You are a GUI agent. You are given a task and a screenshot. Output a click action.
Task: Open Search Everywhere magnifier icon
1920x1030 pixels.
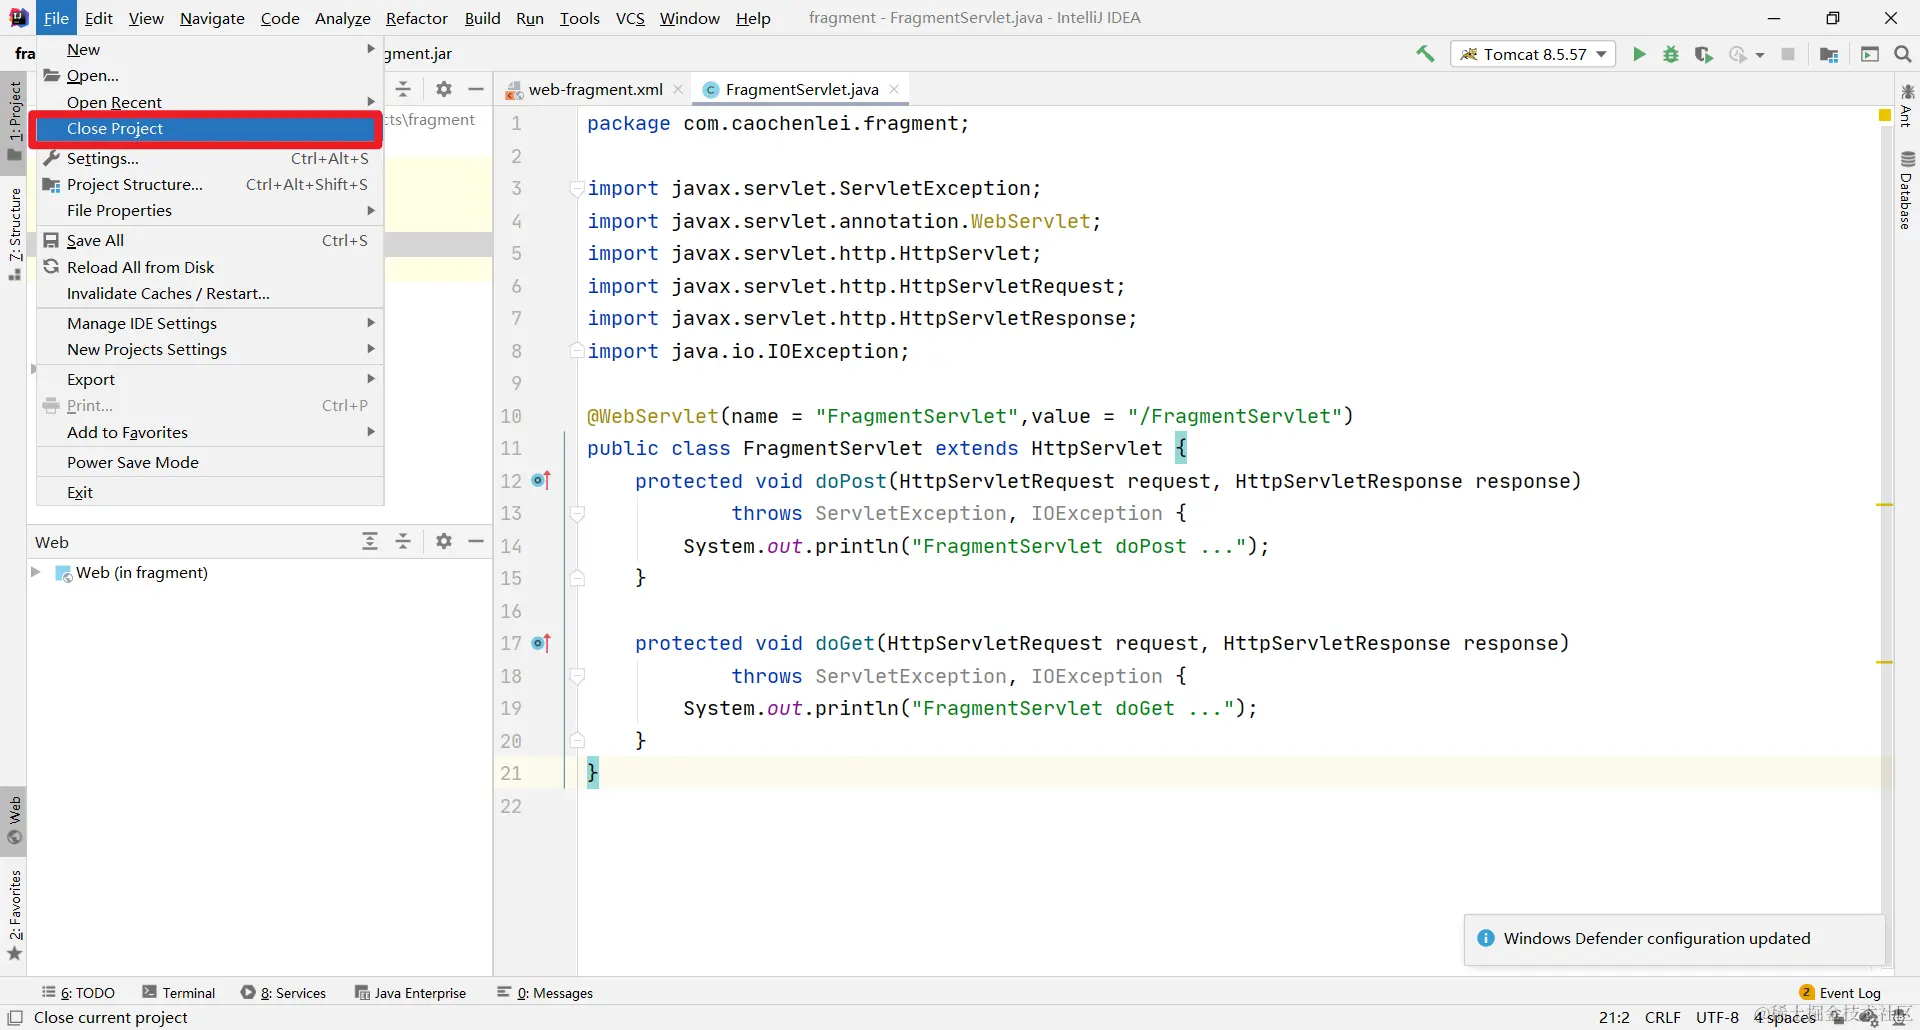tap(1903, 54)
